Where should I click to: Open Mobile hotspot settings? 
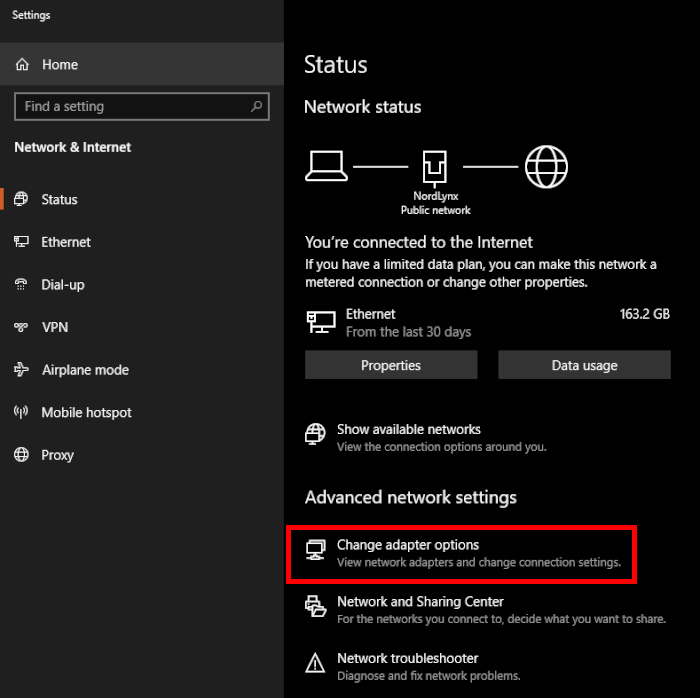tap(142, 412)
